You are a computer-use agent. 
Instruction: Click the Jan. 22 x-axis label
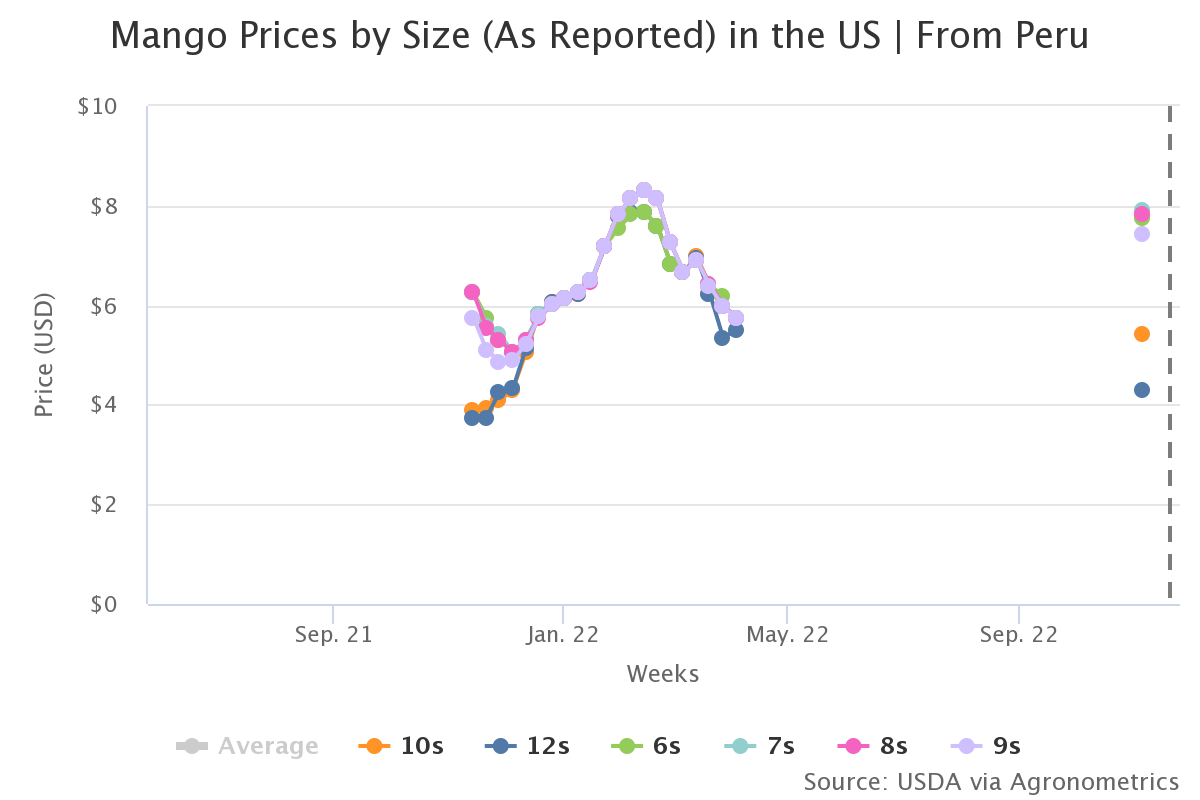point(563,633)
